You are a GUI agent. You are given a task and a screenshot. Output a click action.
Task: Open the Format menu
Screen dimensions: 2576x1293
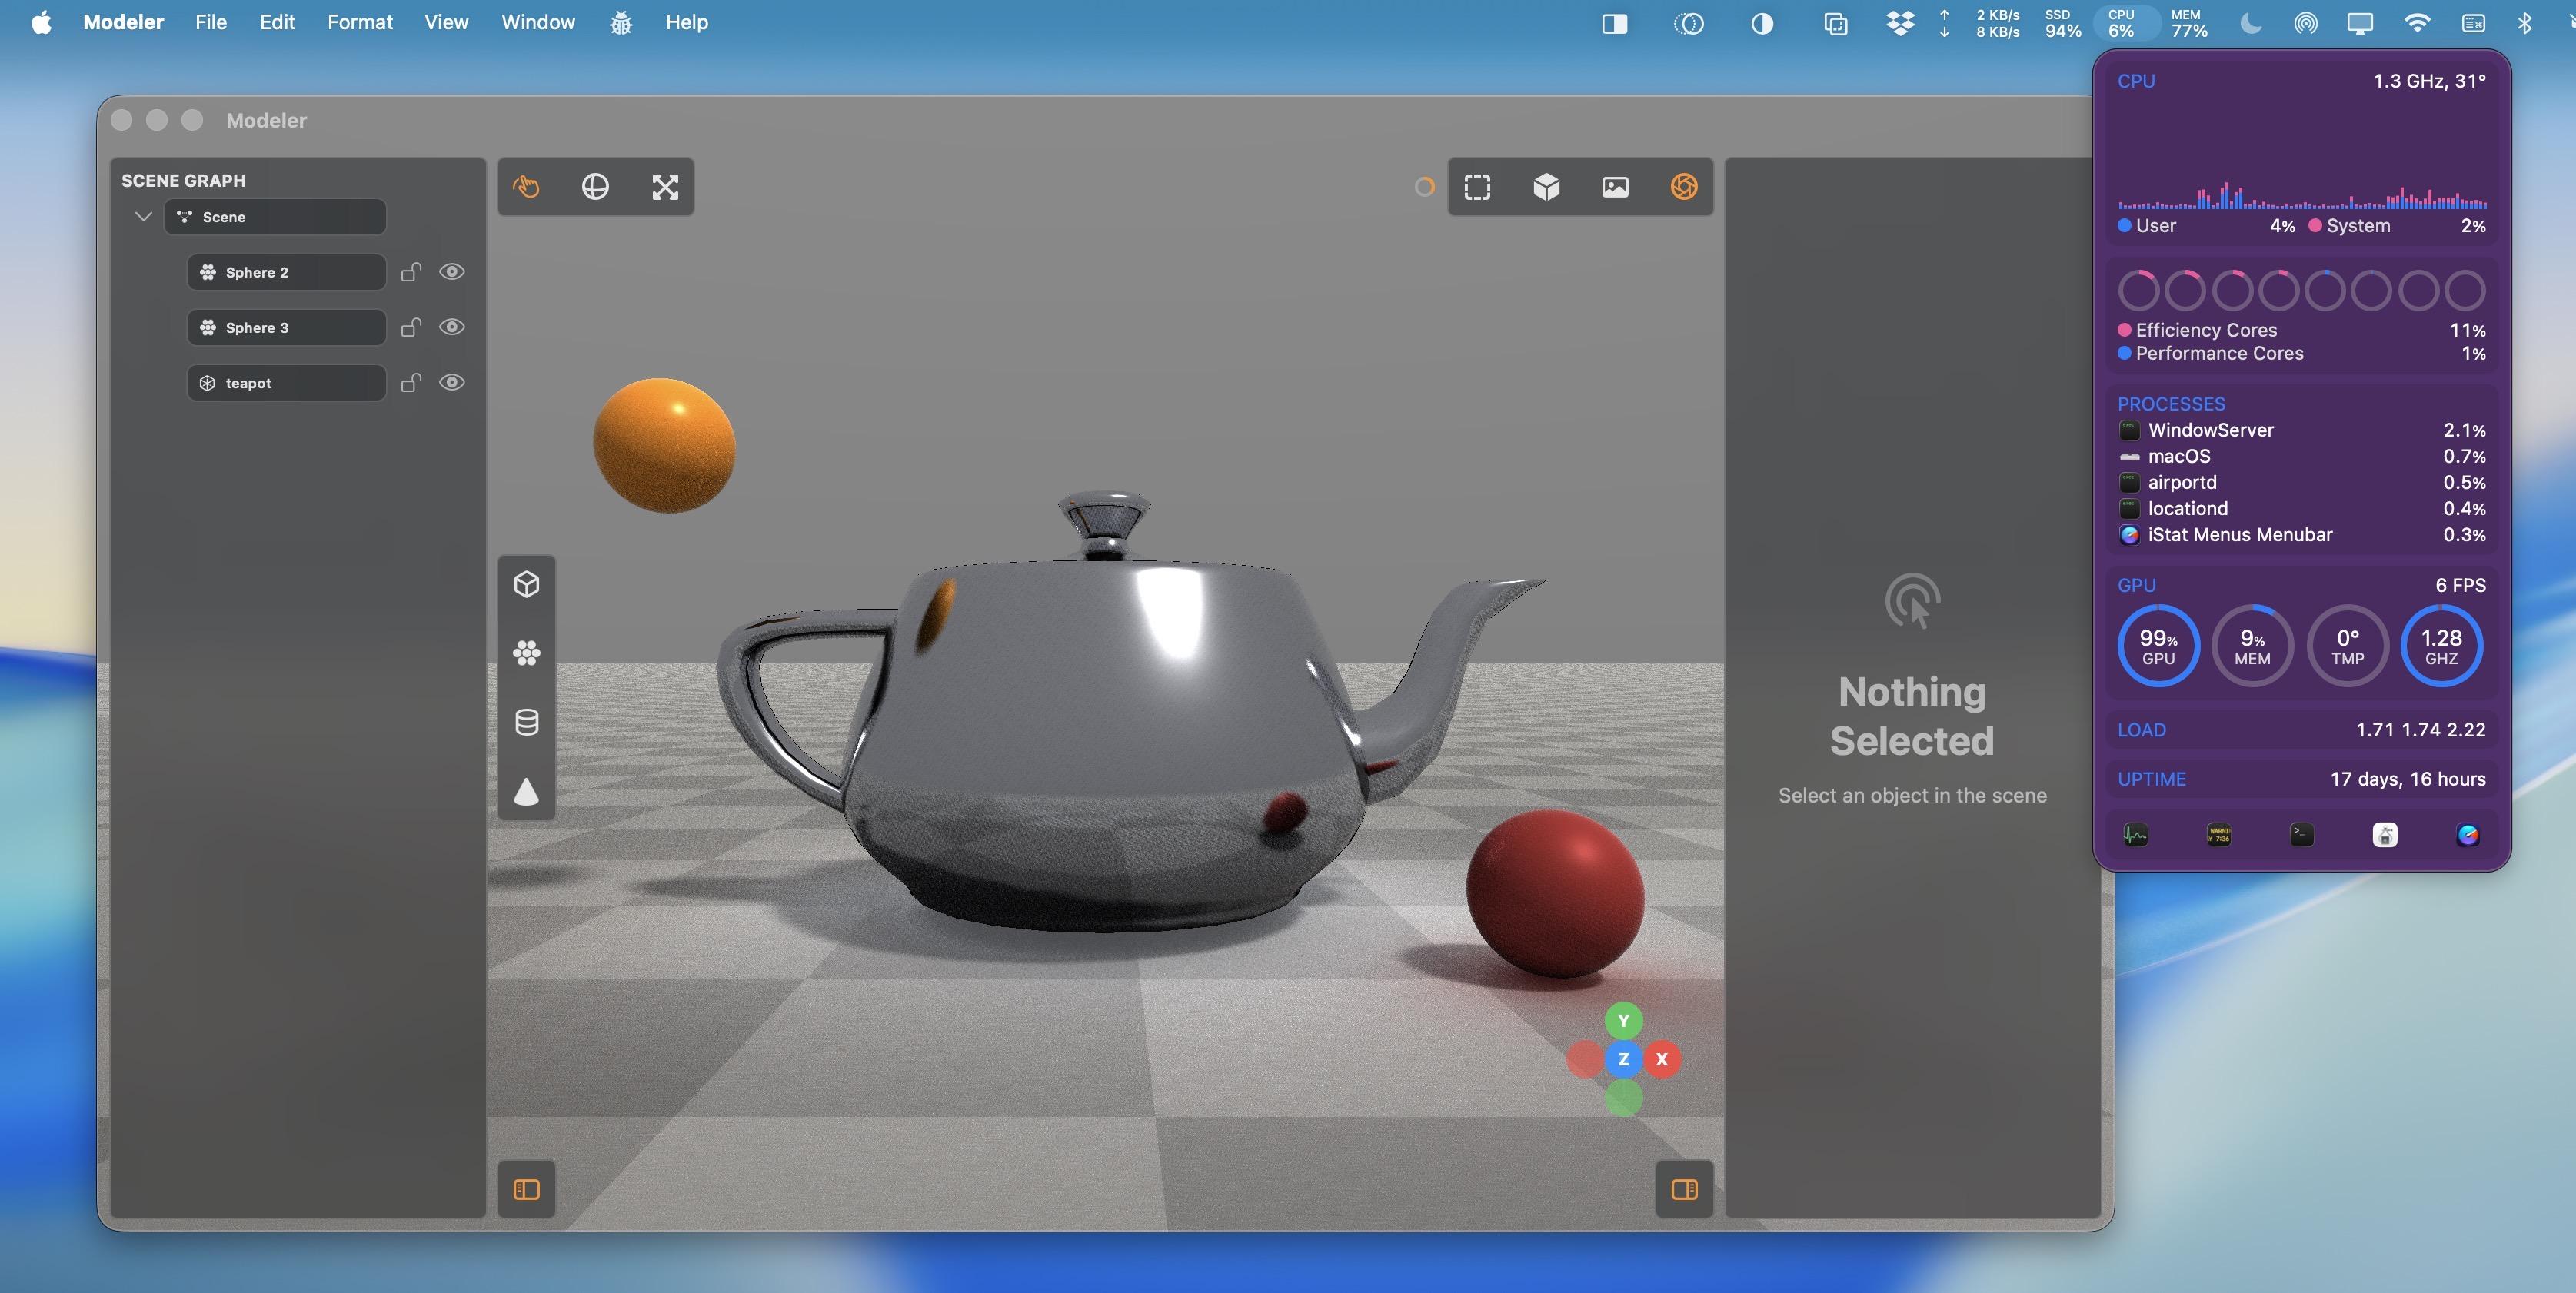click(x=360, y=22)
